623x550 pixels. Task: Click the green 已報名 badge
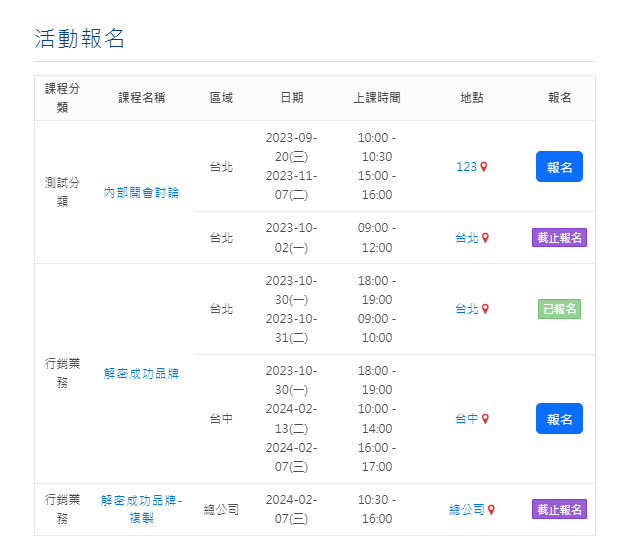pos(559,309)
